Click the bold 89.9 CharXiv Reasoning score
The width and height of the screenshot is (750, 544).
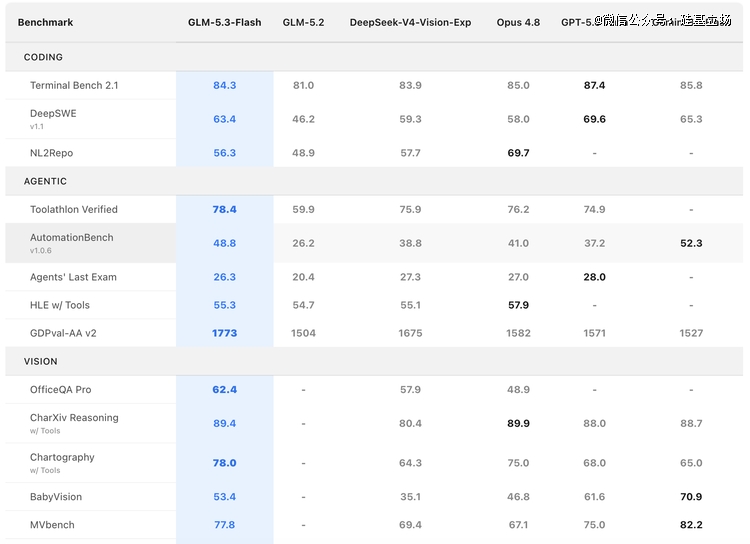click(518, 423)
